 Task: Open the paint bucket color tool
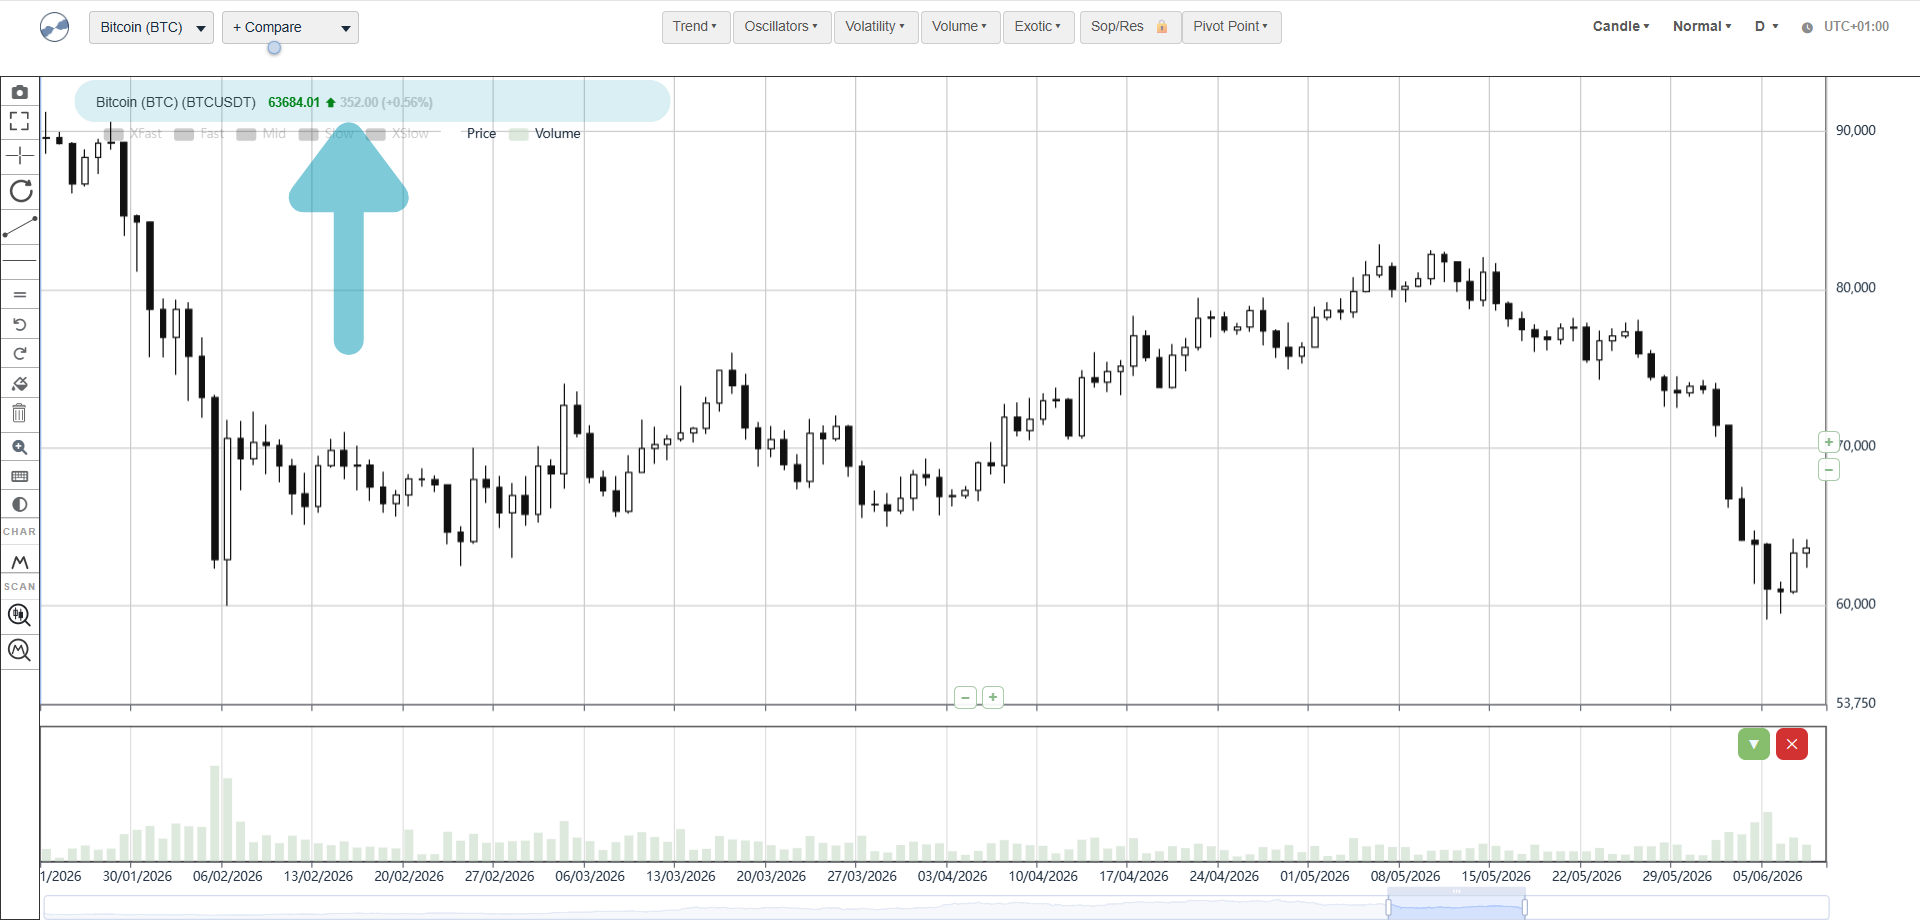pos(19,384)
